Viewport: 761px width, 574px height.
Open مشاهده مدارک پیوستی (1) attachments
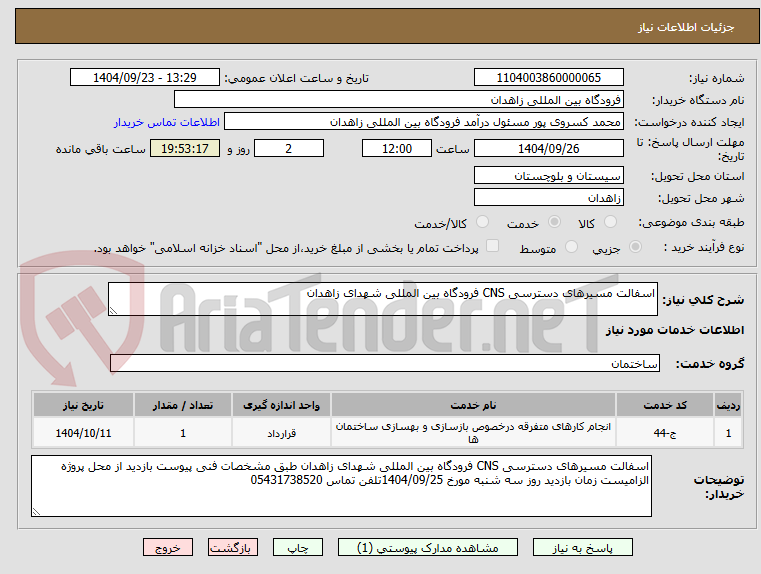coord(427,547)
